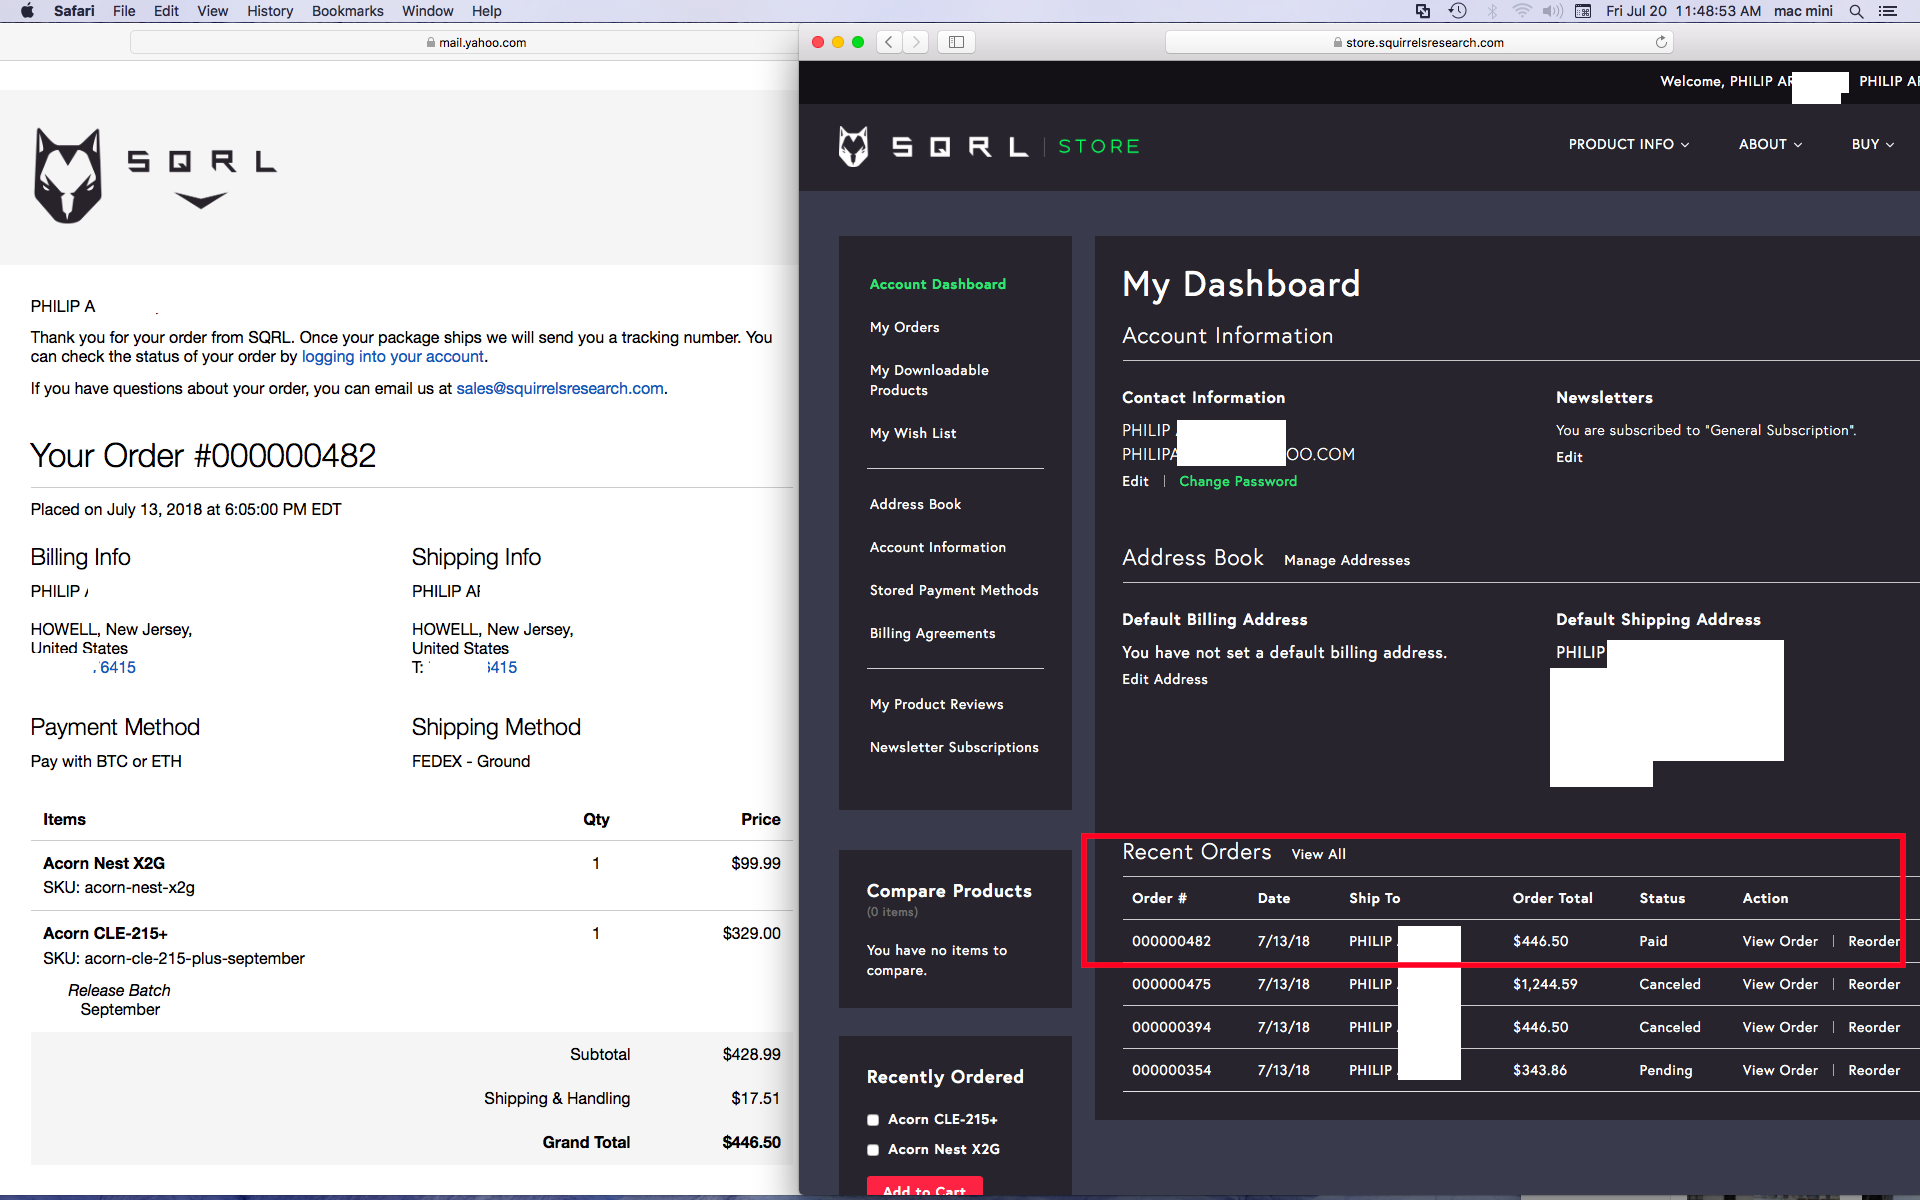Open the History menu

(x=270, y=11)
